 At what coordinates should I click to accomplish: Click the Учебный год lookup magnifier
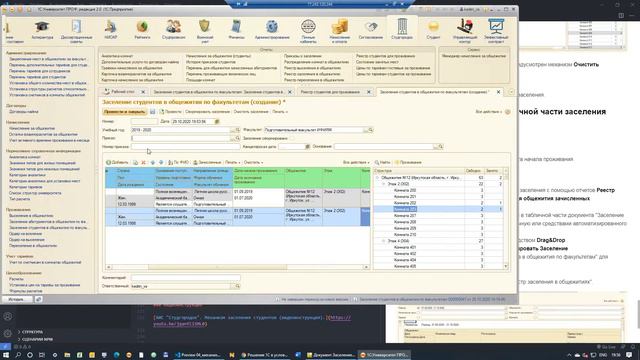[x=237, y=130]
